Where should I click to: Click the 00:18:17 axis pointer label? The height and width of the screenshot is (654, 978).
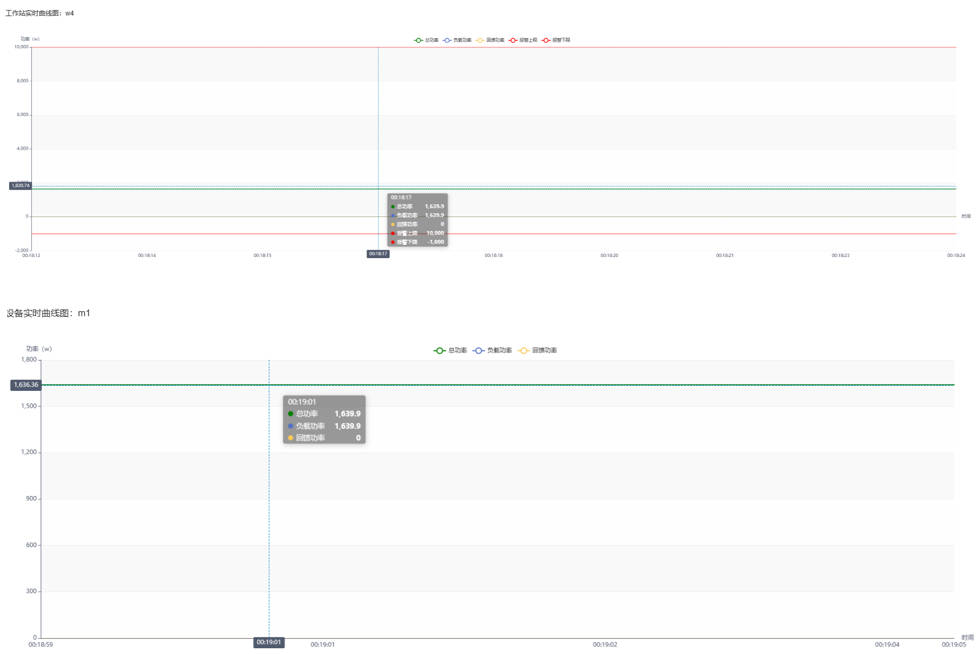coord(378,254)
